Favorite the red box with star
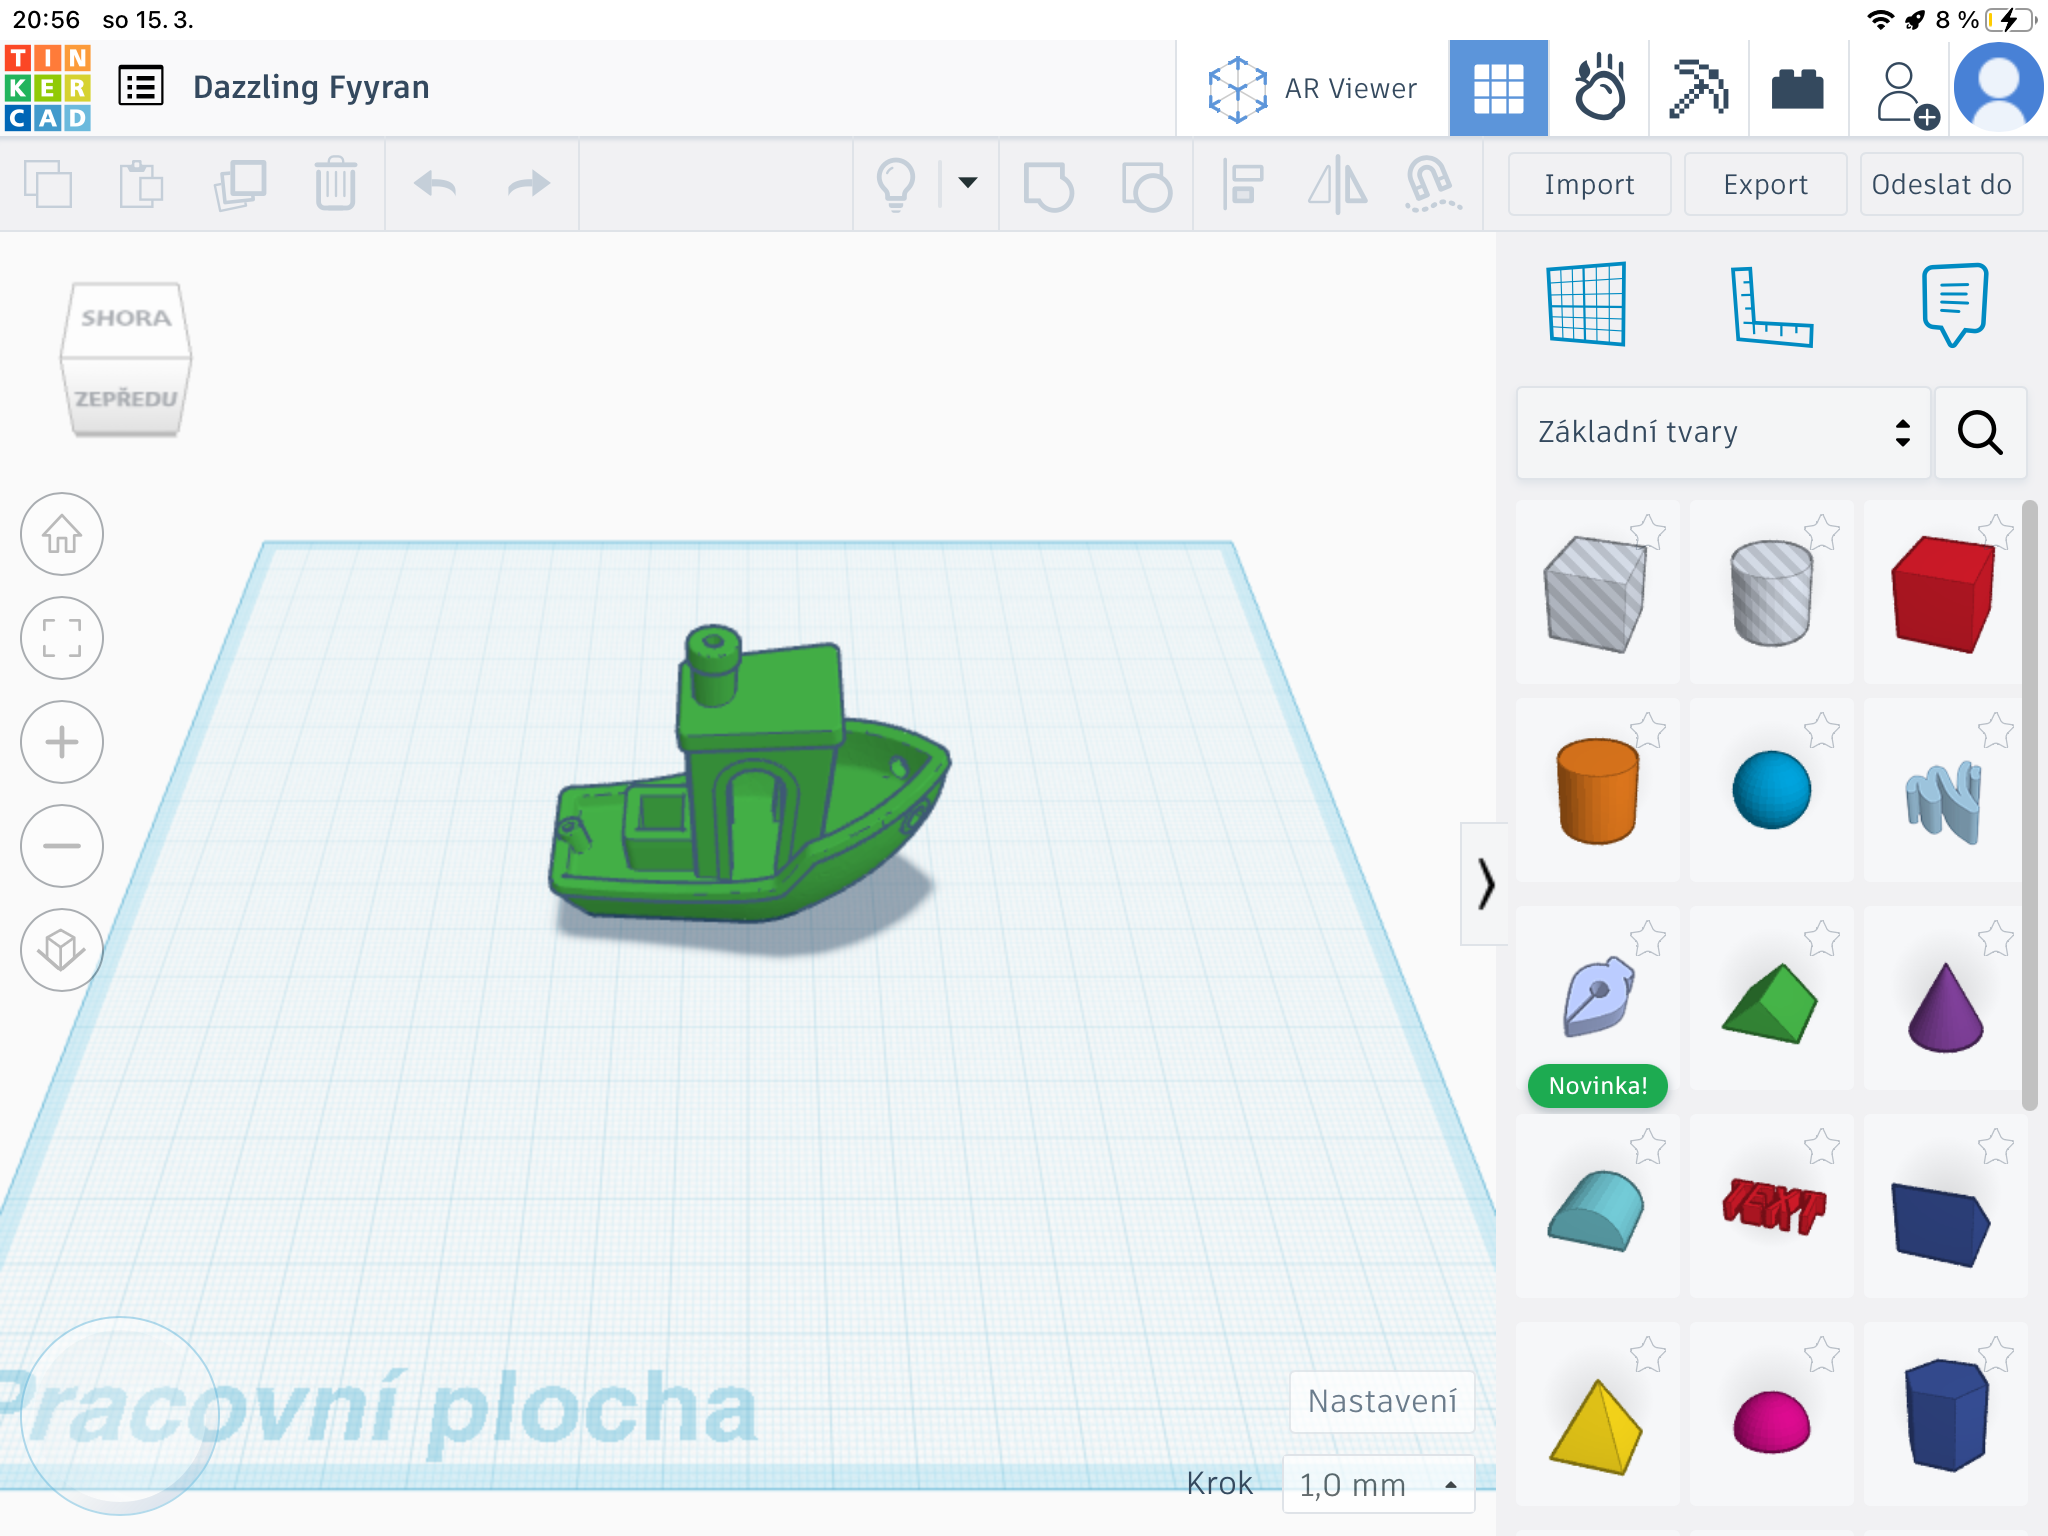Image resolution: width=2048 pixels, height=1536 pixels. (1996, 532)
